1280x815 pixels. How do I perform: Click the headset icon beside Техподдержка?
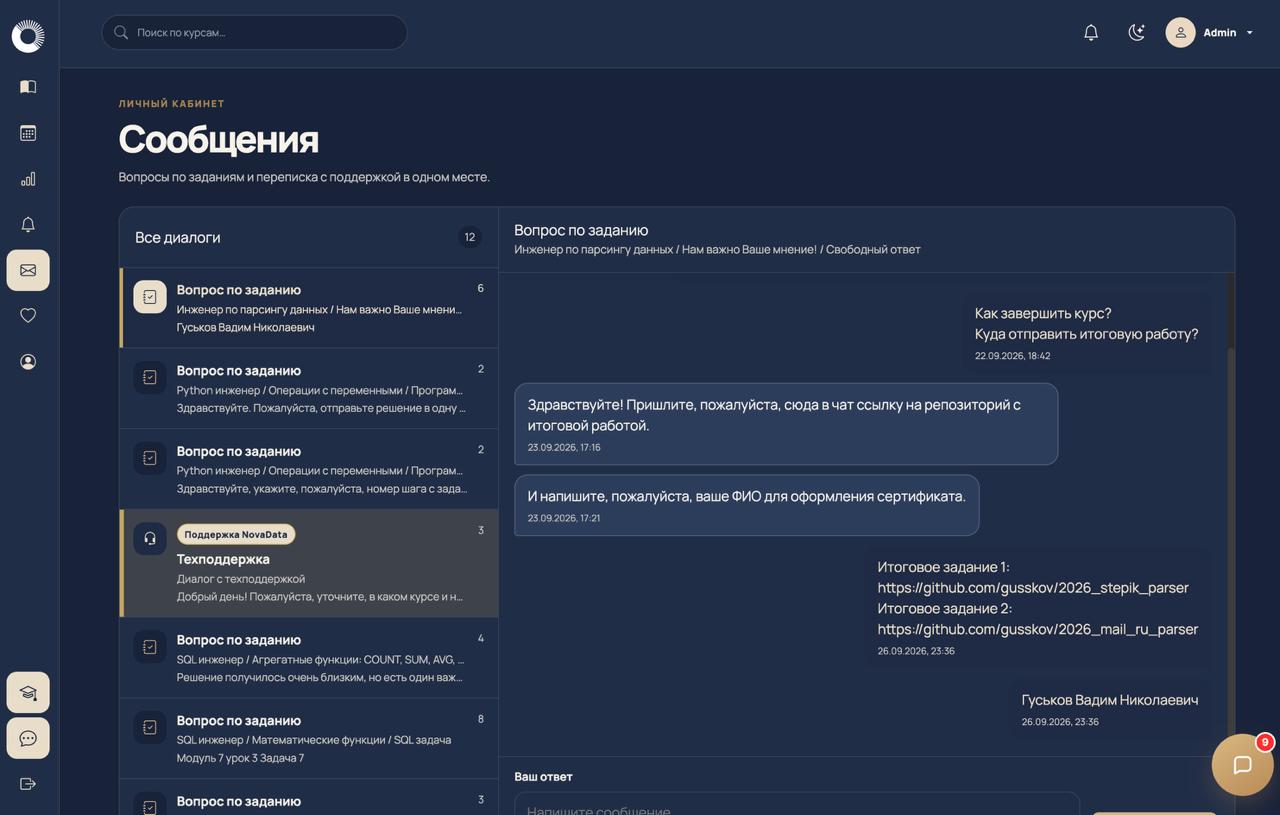coord(150,538)
